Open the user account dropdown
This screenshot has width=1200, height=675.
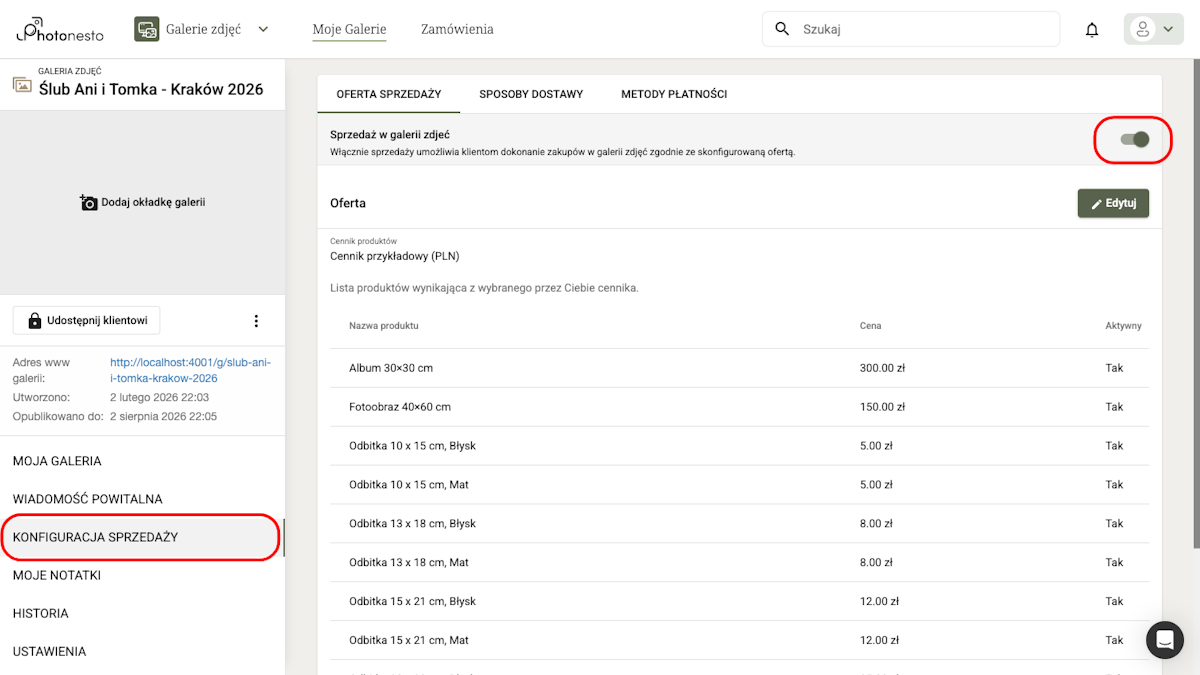click(1153, 30)
